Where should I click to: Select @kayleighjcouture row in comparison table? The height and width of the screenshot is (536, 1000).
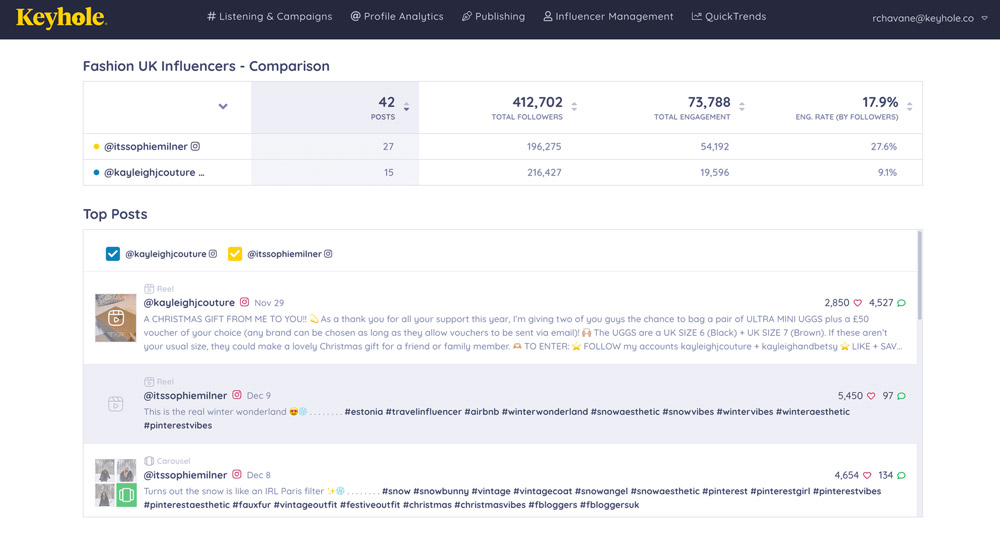(x=503, y=172)
